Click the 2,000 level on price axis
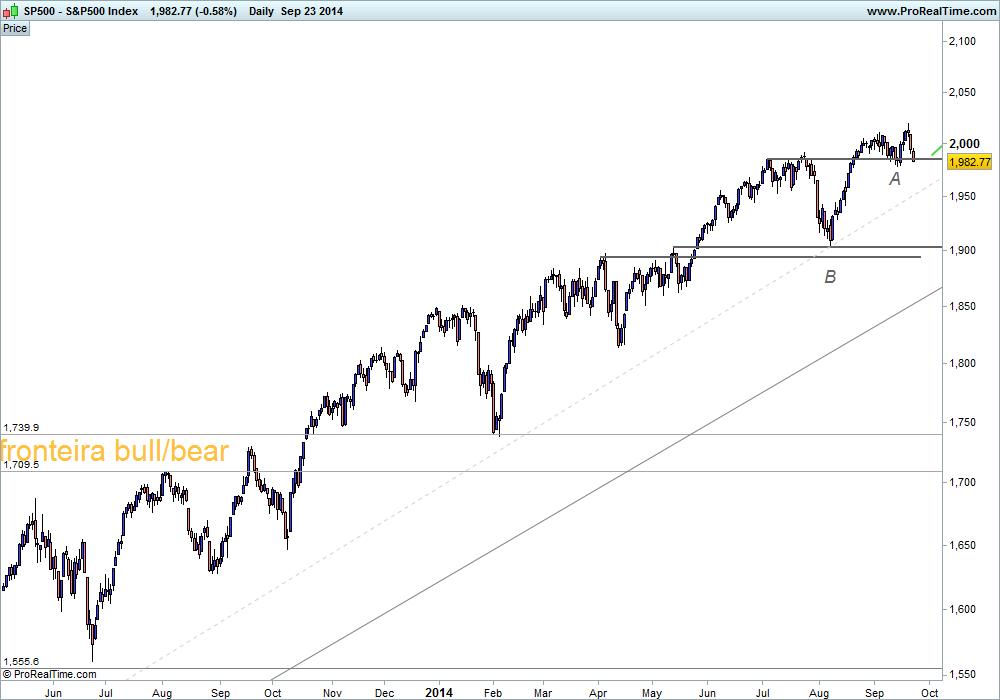The width and height of the screenshot is (1000, 700). coord(962,143)
